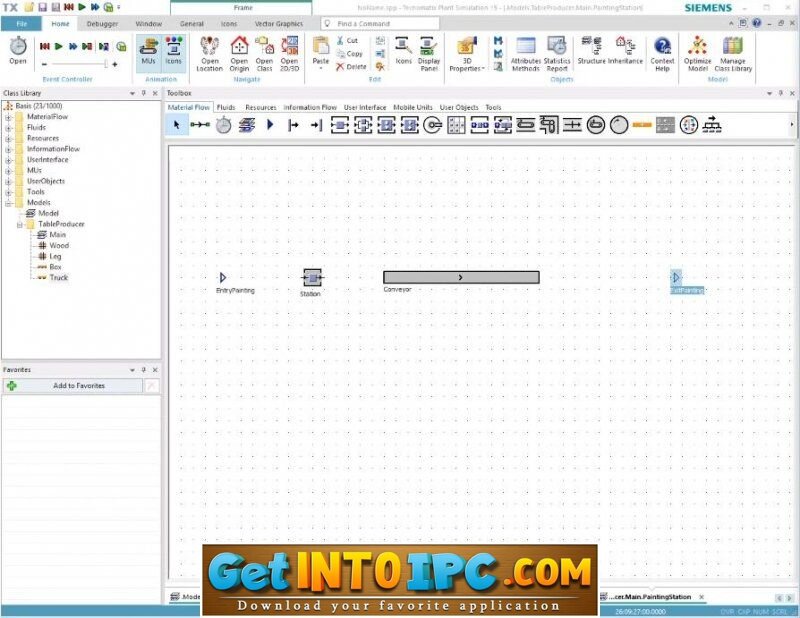Open Location in the Navigate group
This screenshot has width=800, height=618.
[210, 54]
